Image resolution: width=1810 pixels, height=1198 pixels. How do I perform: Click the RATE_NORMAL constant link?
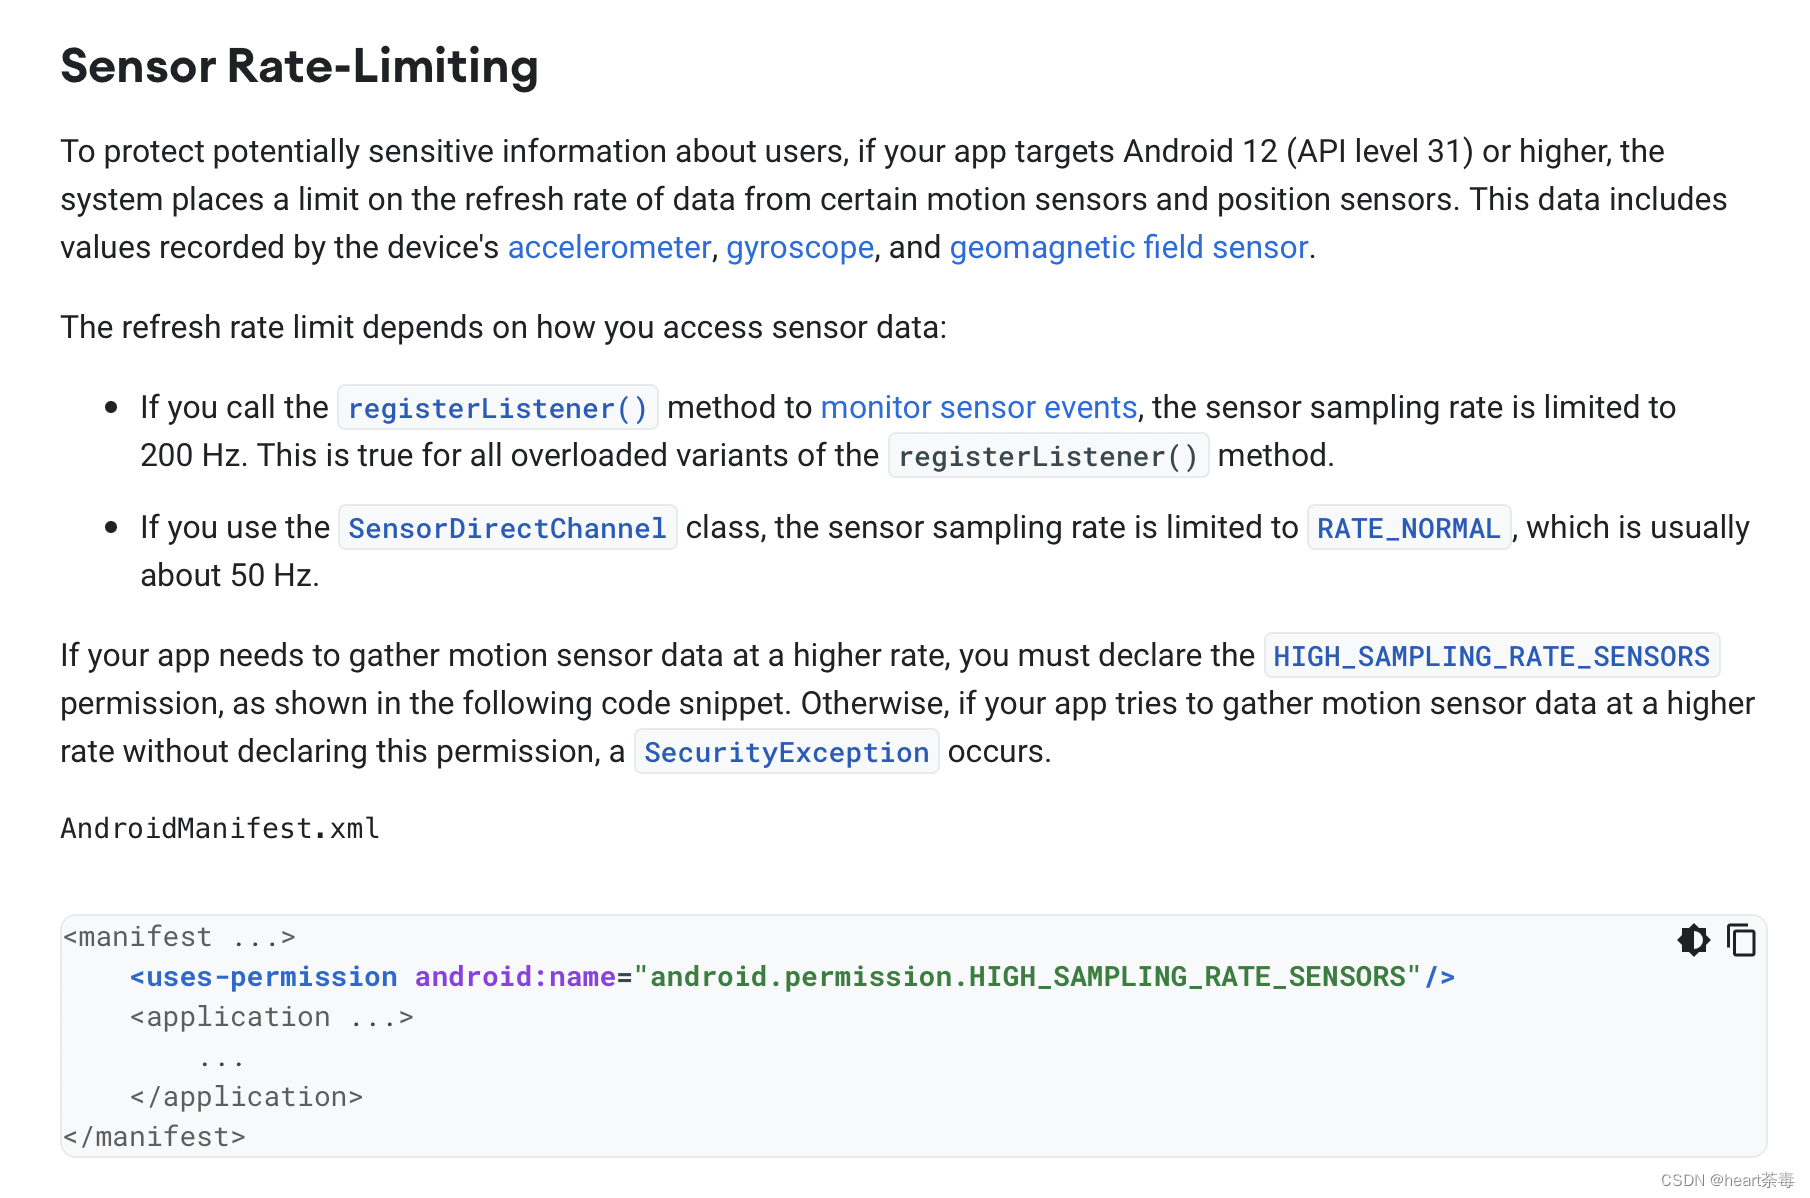click(x=1408, y=528)
